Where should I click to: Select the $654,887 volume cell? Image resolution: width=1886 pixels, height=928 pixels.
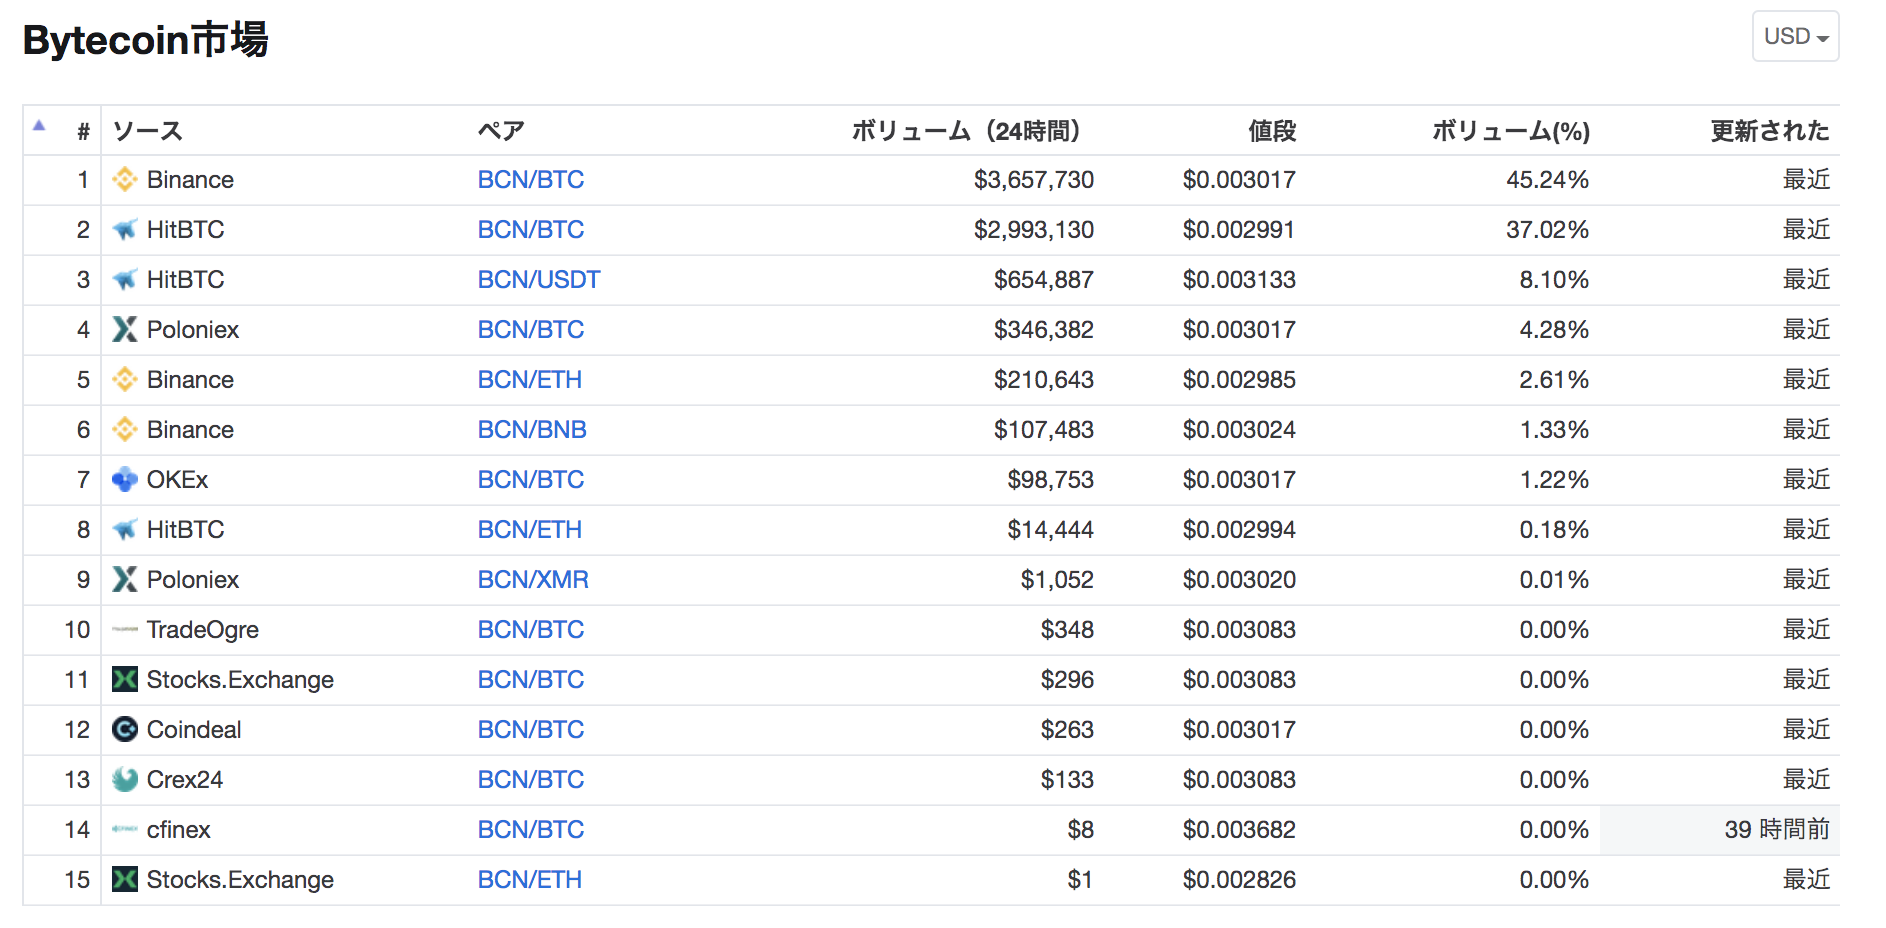pos(1044,280)
